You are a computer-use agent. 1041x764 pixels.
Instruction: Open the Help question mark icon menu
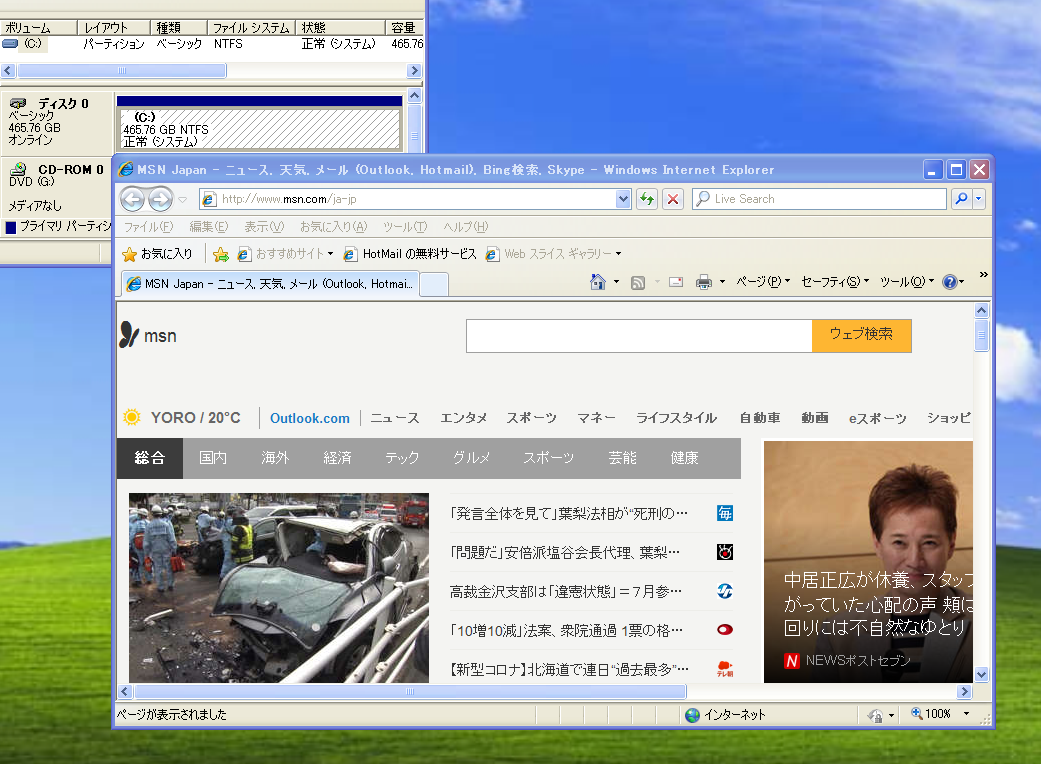pos(949,282)
